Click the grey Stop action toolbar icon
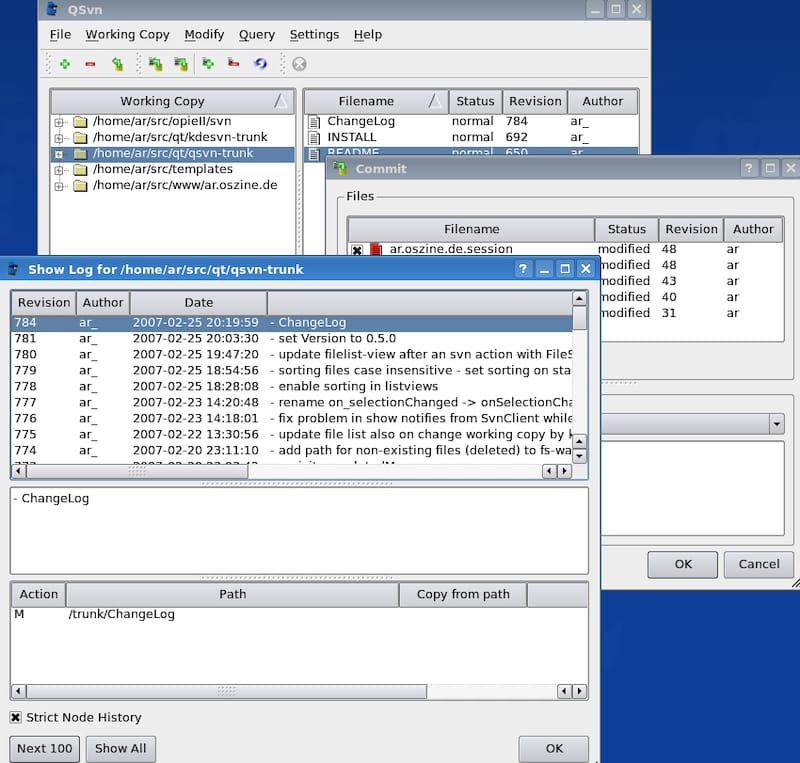This screenshot has width=800, height=763. pyautogui.click(x=299, y=64)
